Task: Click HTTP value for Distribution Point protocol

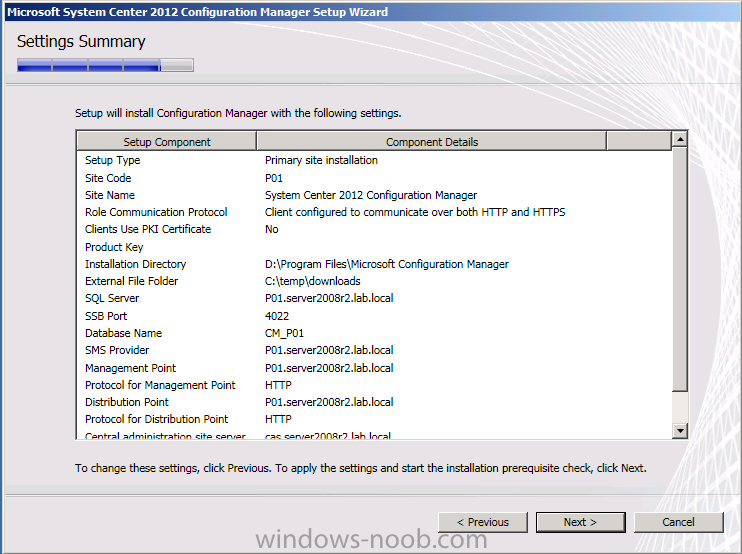Action: 278,420
